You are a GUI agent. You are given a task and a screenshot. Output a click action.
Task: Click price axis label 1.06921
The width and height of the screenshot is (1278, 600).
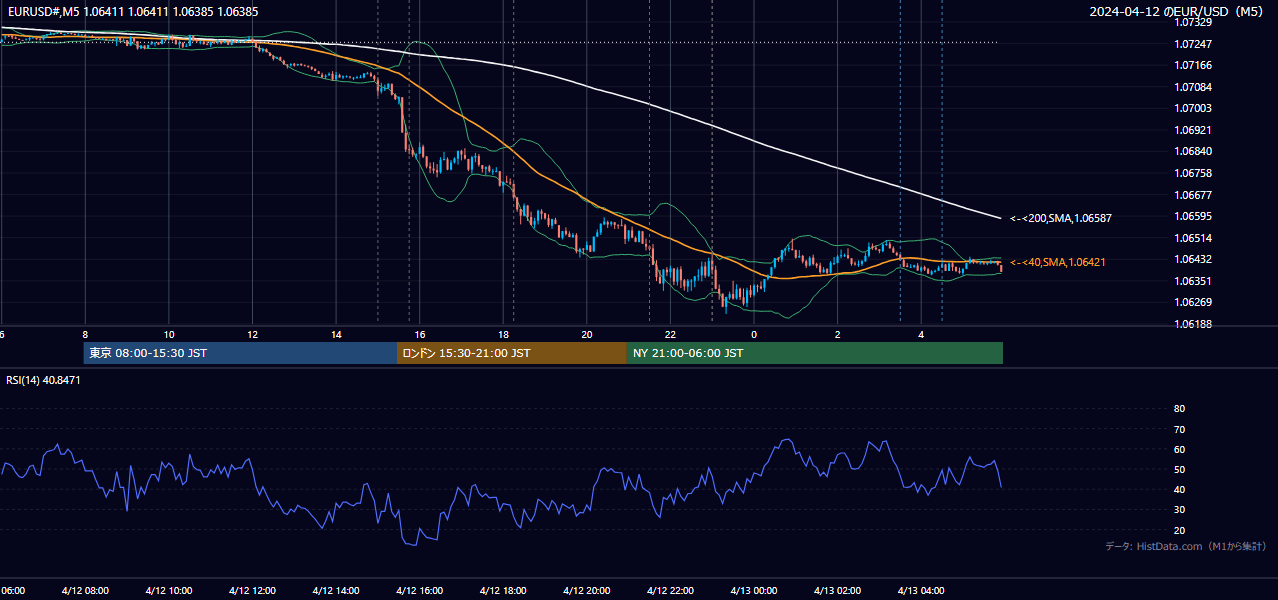tap(1192, 130)
